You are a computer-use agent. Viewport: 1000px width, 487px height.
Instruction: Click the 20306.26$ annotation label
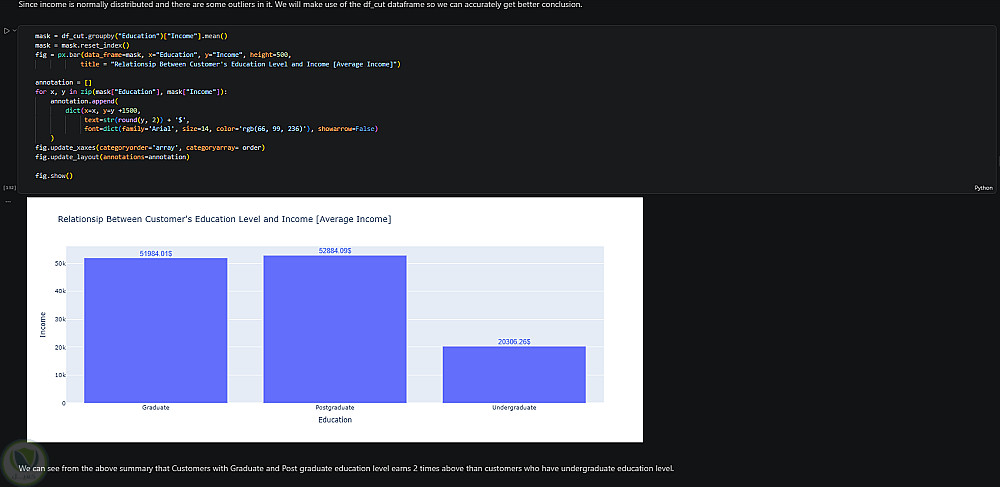[514, 342]
